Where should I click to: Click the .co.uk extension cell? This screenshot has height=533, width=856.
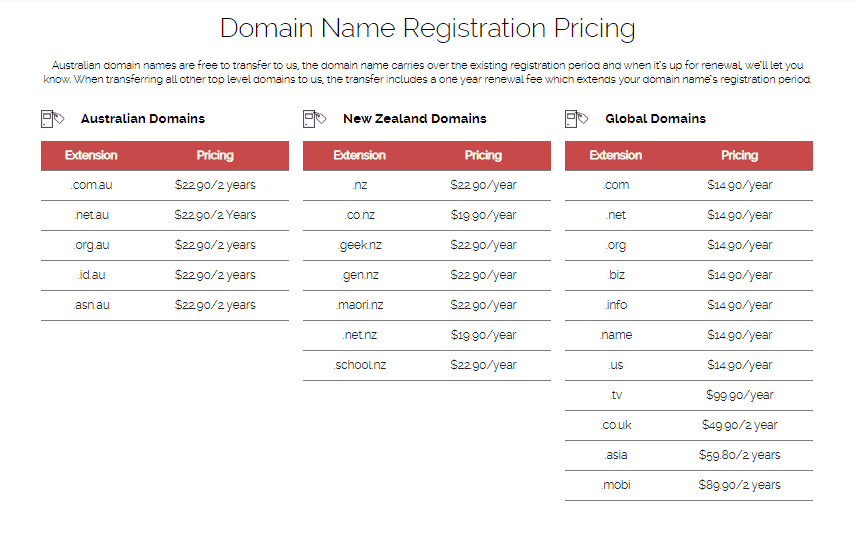616,425
